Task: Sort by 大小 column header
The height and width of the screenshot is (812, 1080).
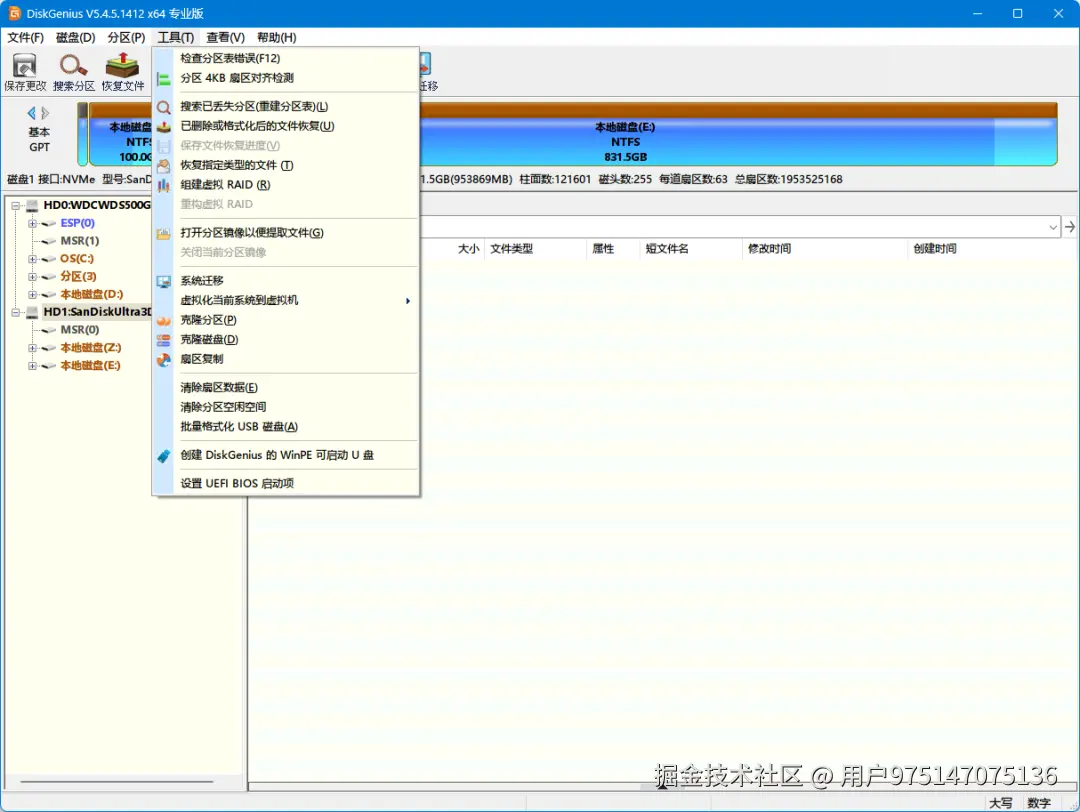Action: [x=468, y=249]
